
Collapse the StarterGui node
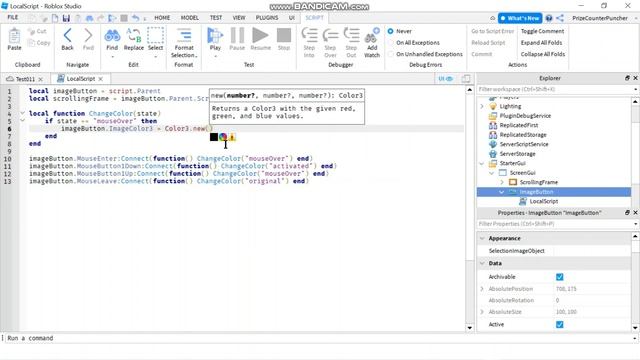482,163
